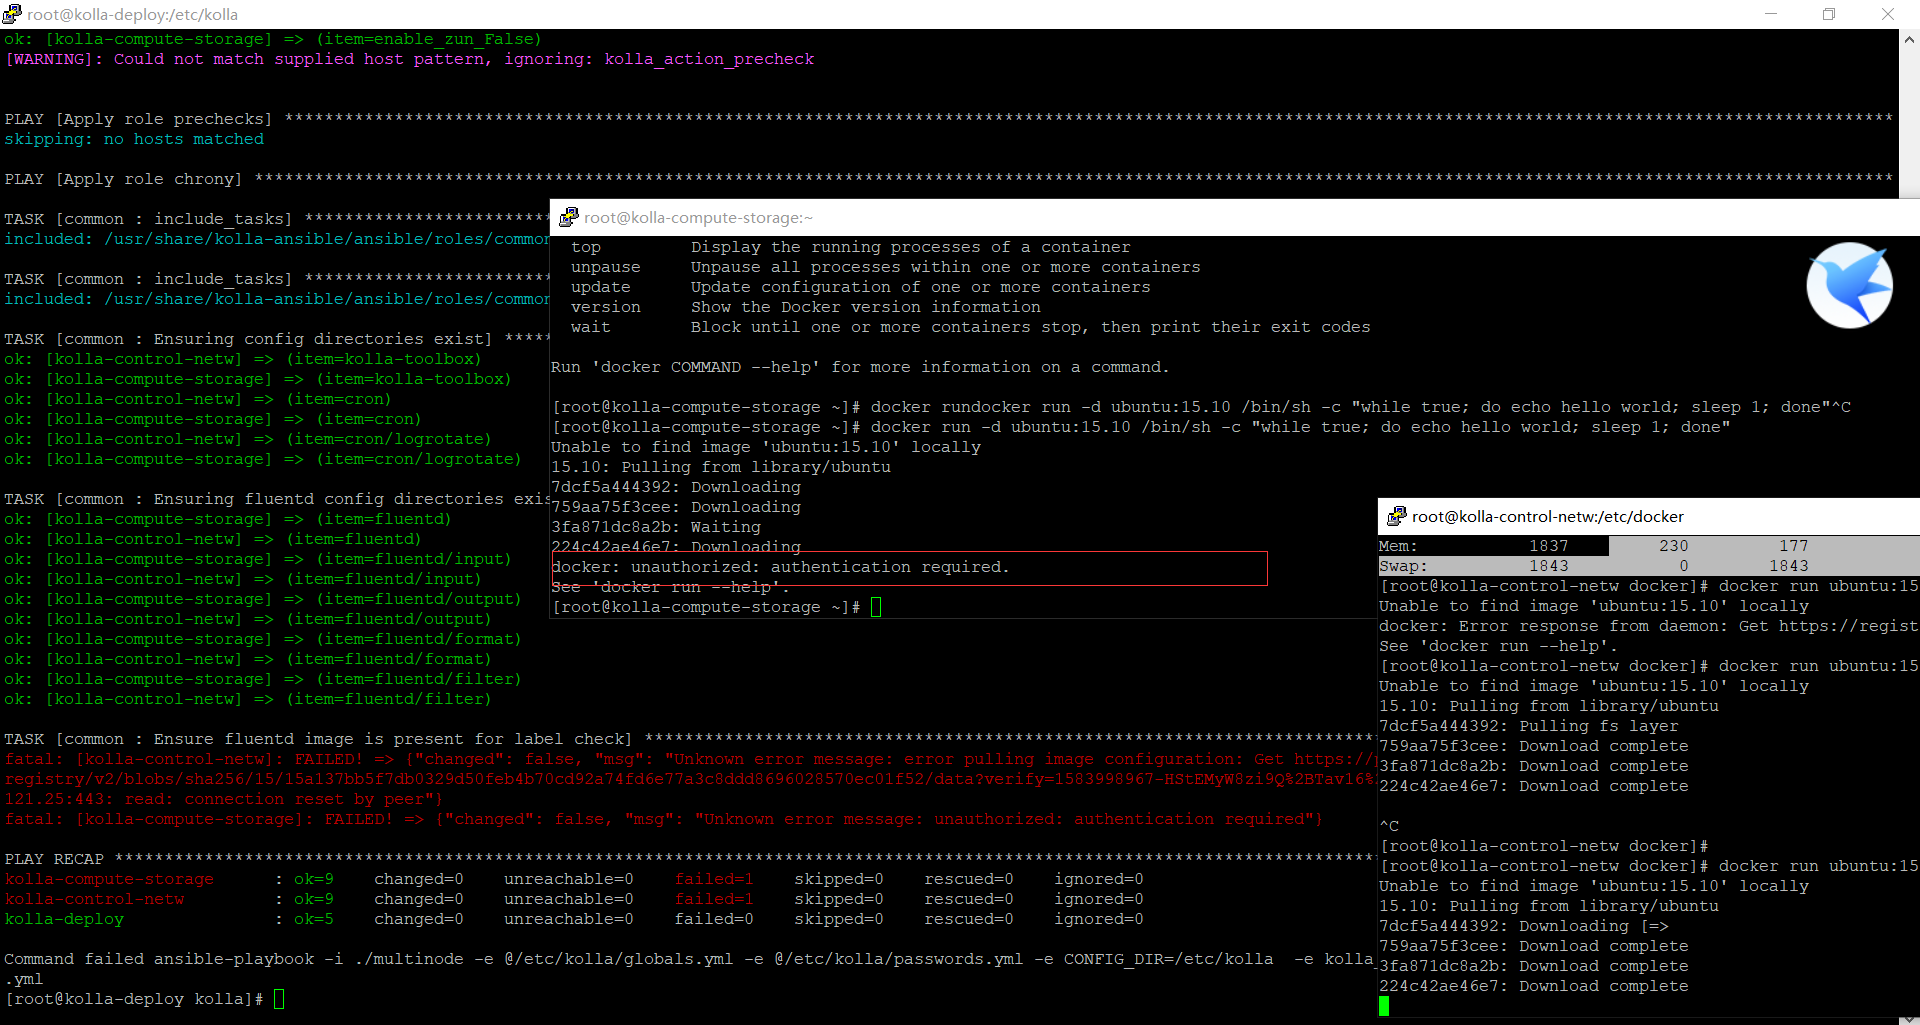Close the kolla-deploy terminal window
1920x1025 pixels.
point(1888,14)
